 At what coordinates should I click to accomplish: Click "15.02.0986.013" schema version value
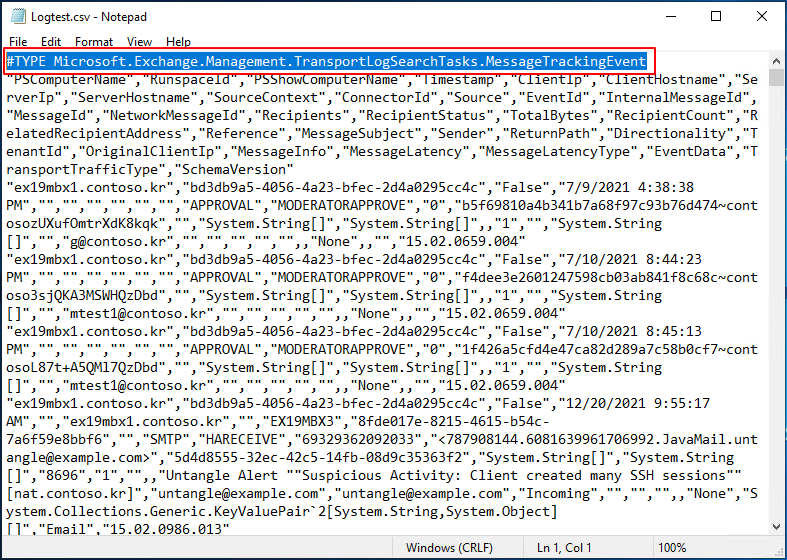(165, 529)
